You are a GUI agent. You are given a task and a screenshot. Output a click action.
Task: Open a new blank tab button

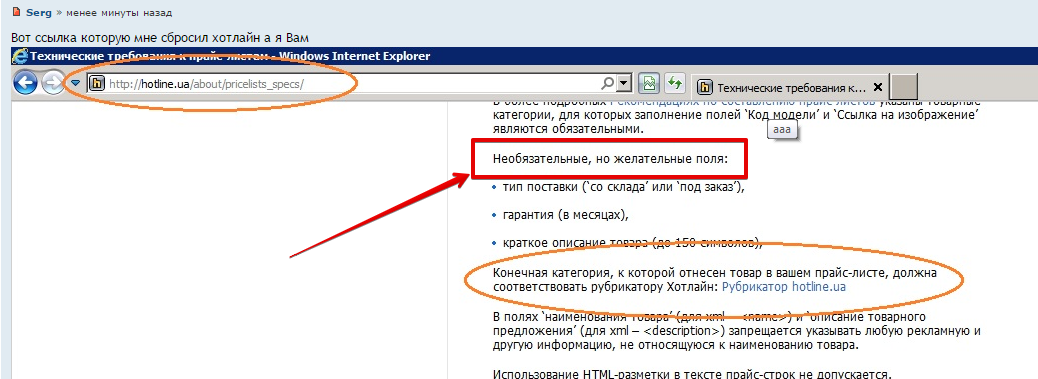point(903,87)
